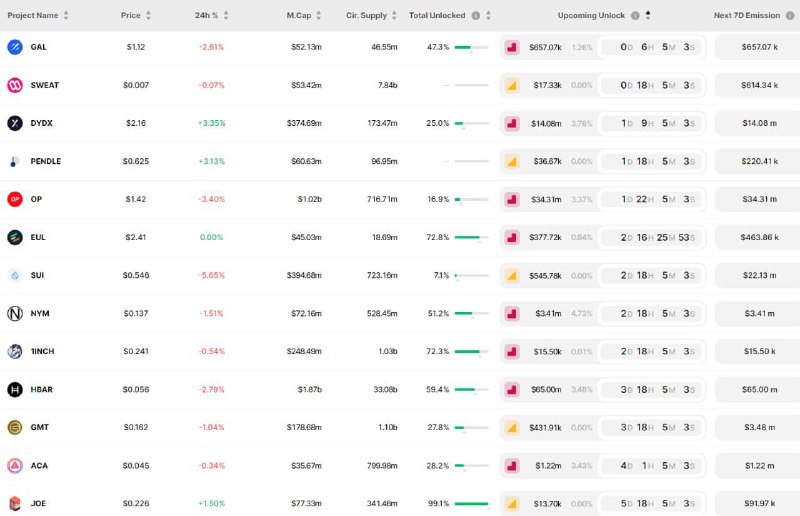The image size is (800, 516).
Task: Click the yellow linear unlock icon in SWEAT row
Action: (x=512, y=85)
